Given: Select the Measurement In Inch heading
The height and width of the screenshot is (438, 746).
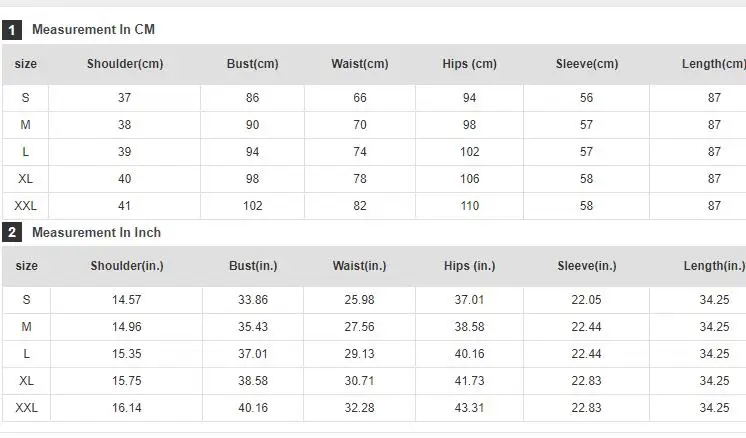Looking at the screenshot, I should (x=96, y=233).
